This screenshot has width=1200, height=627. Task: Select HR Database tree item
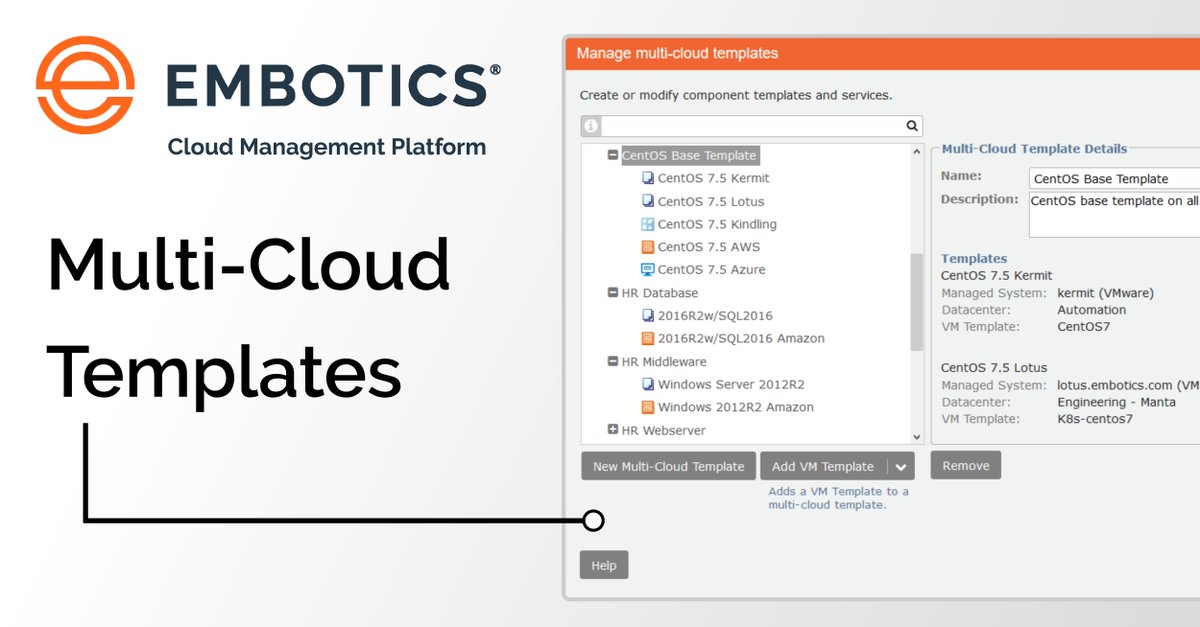pos(660,293)
